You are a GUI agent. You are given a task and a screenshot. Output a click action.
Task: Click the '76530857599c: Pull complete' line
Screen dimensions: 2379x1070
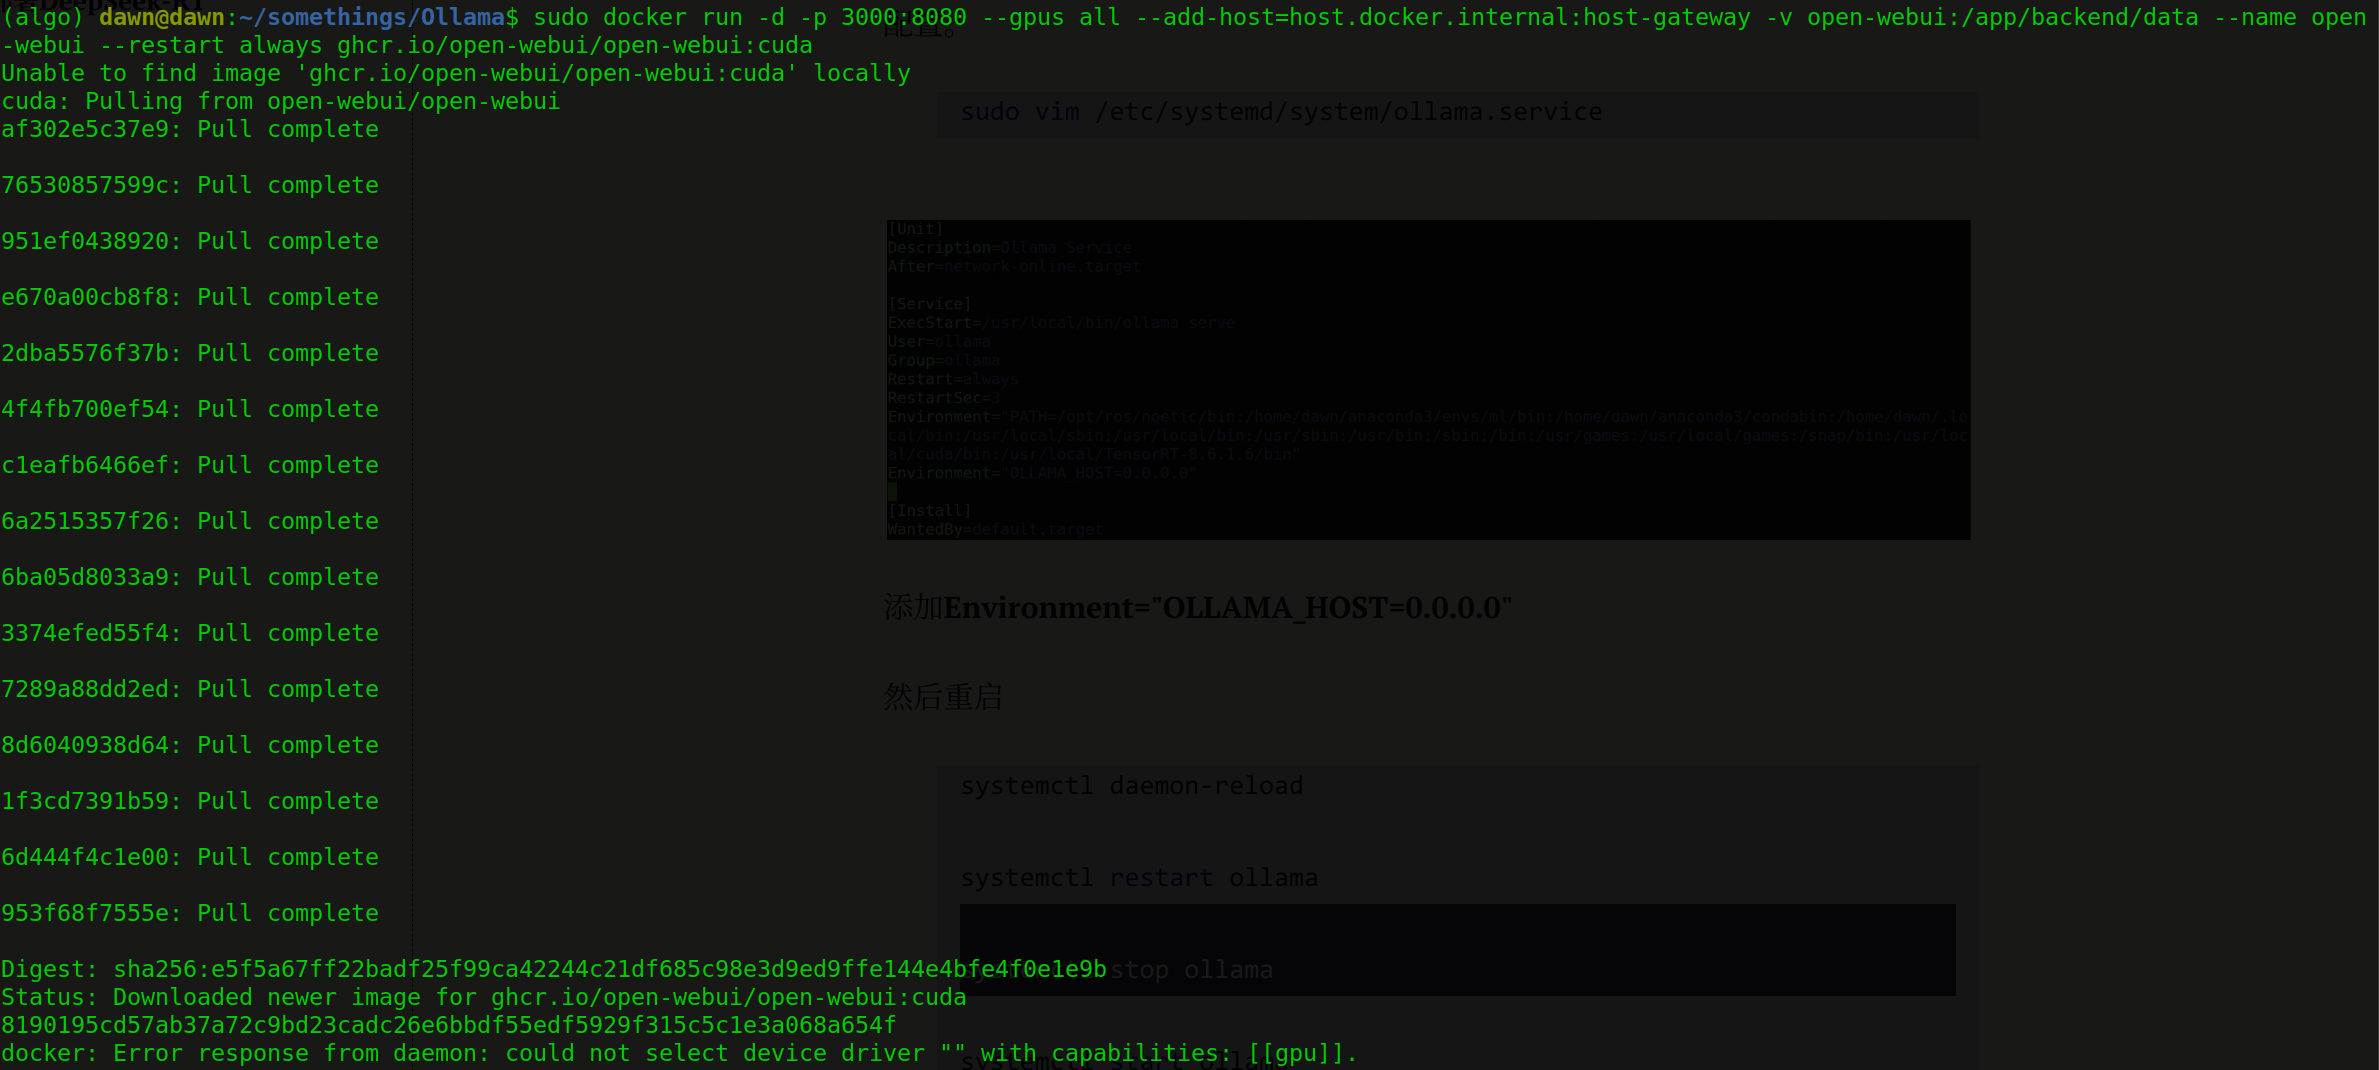(190, 186)
